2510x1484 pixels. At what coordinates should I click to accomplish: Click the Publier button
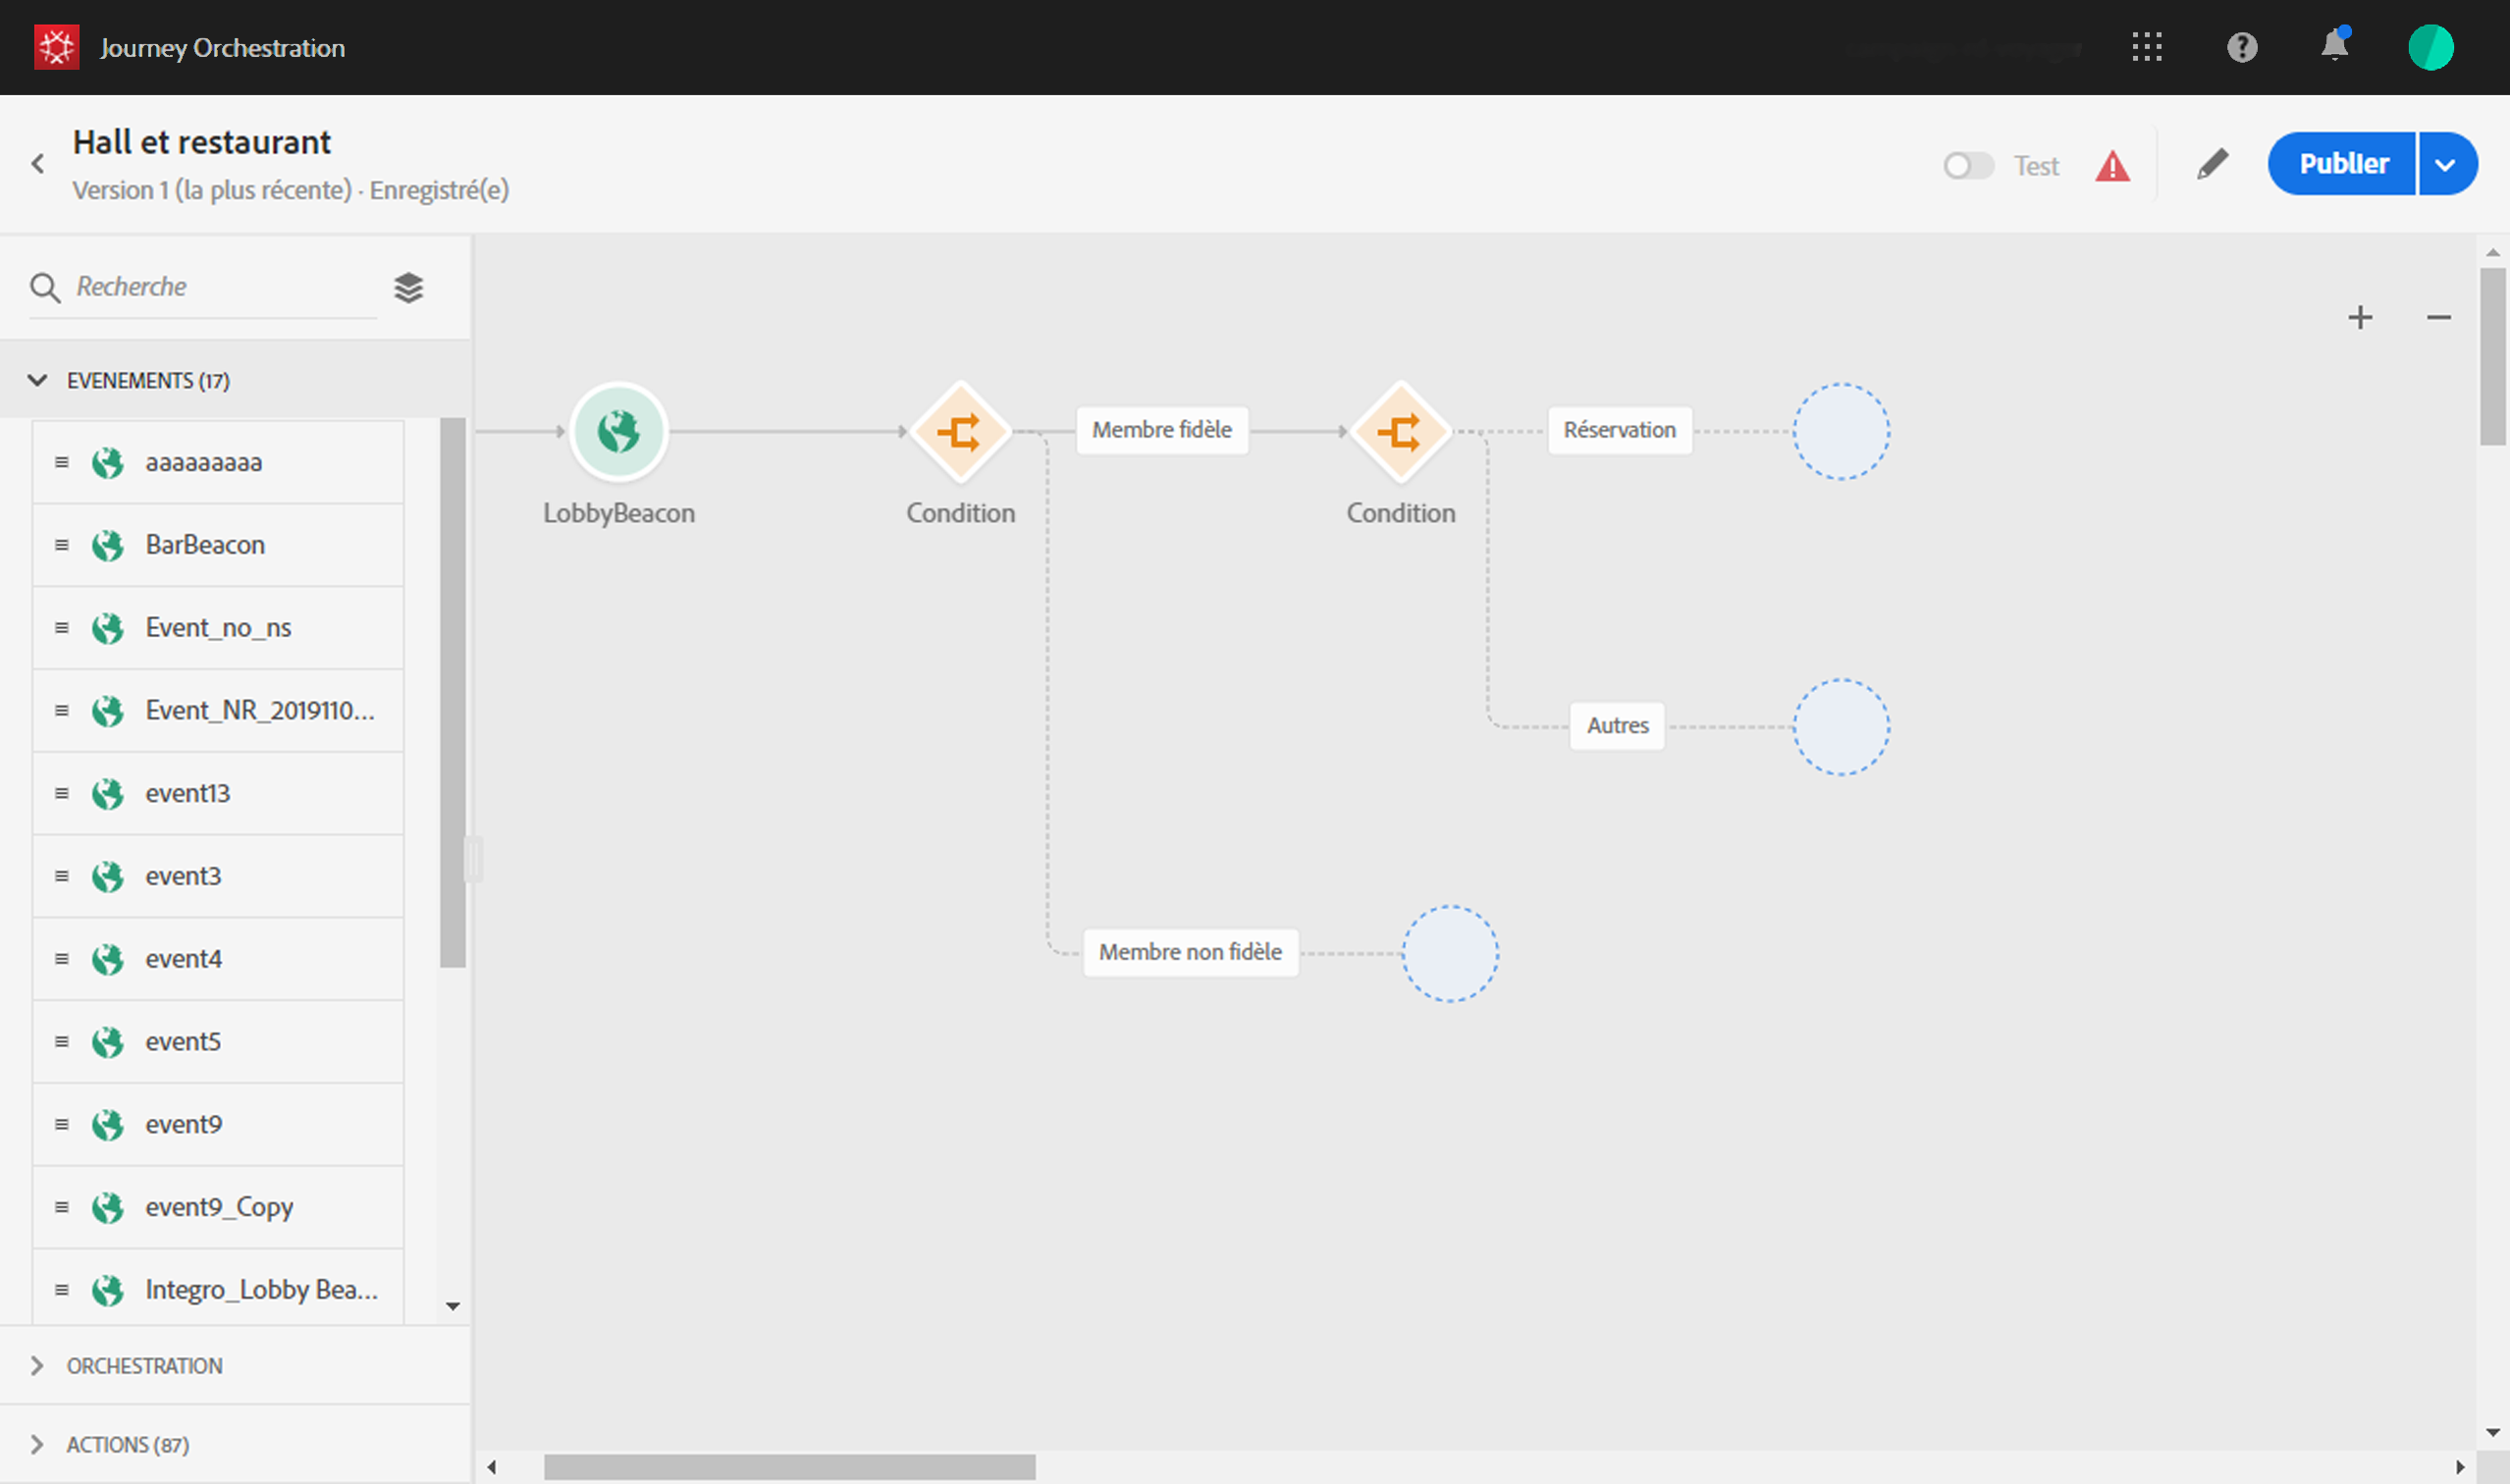click(2342, 164)
